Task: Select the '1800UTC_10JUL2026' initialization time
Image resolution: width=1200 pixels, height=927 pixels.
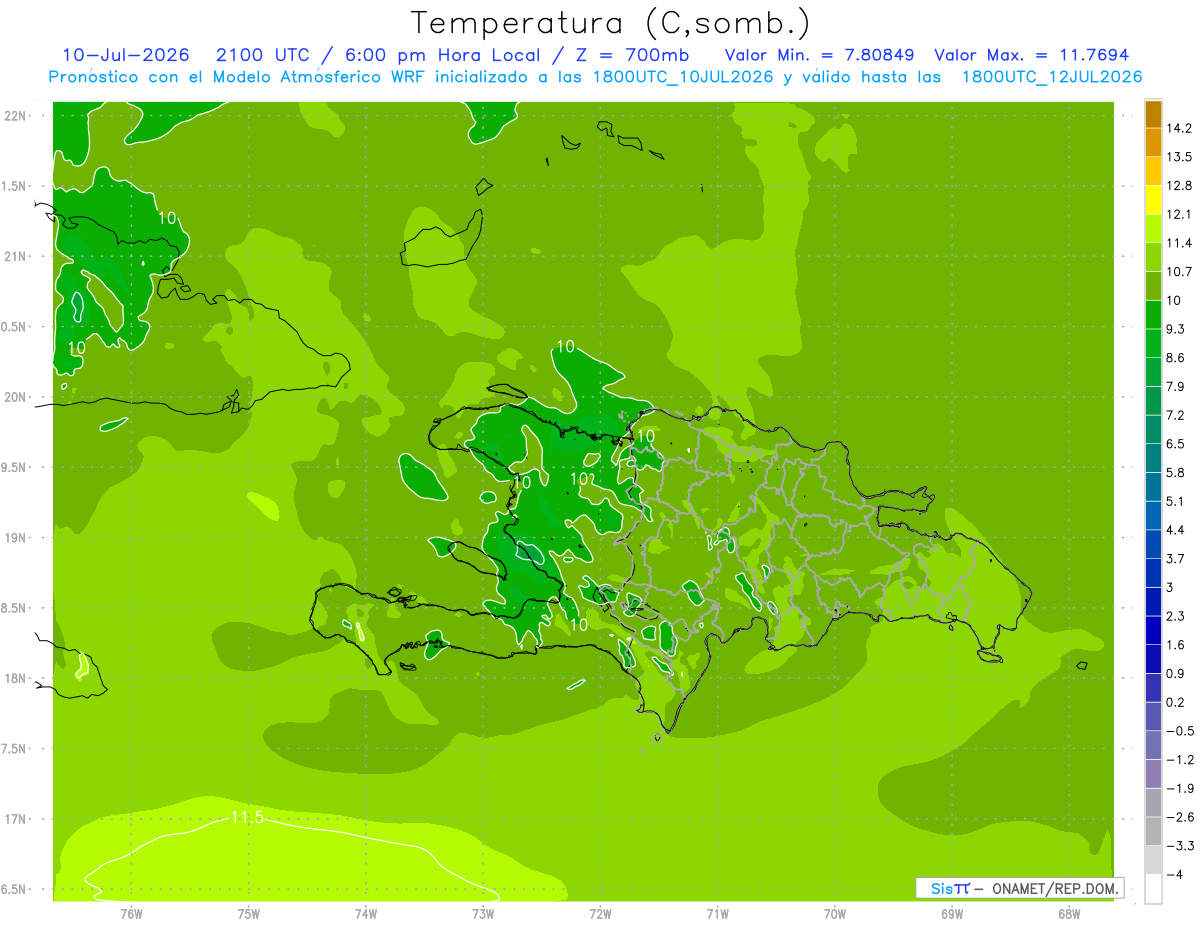Action: [x=681, y=77]
